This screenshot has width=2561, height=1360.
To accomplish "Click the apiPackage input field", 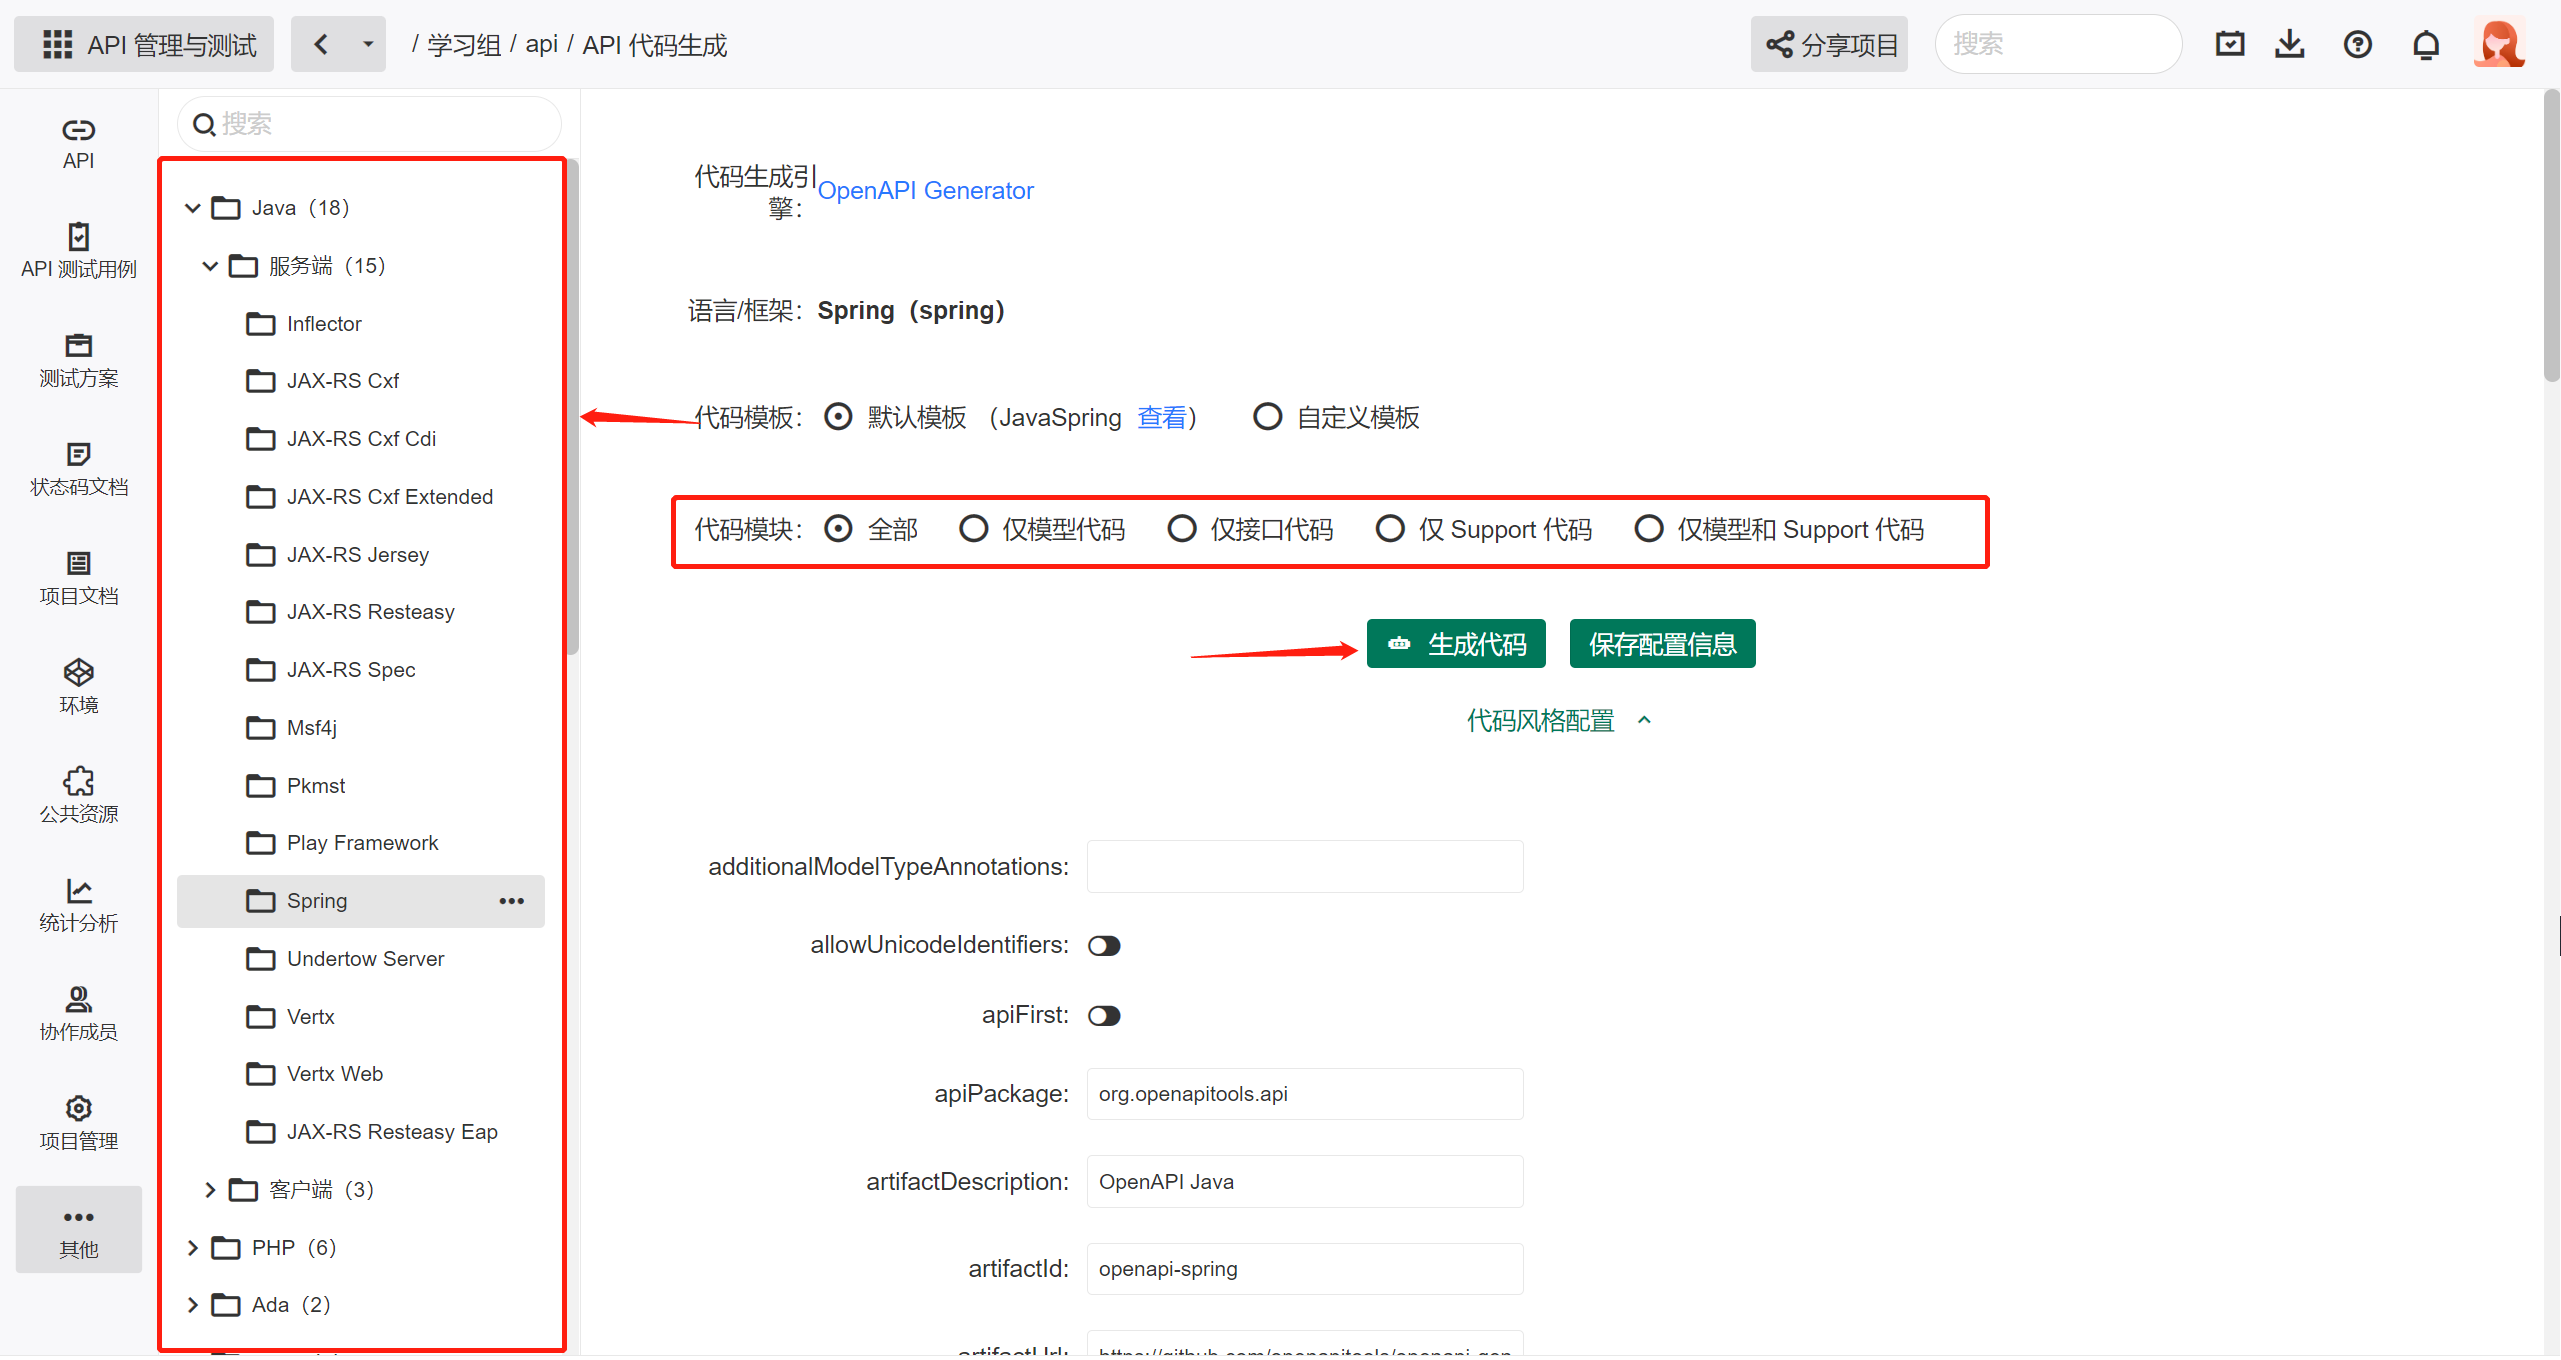I will [x=1304, y=1094].
